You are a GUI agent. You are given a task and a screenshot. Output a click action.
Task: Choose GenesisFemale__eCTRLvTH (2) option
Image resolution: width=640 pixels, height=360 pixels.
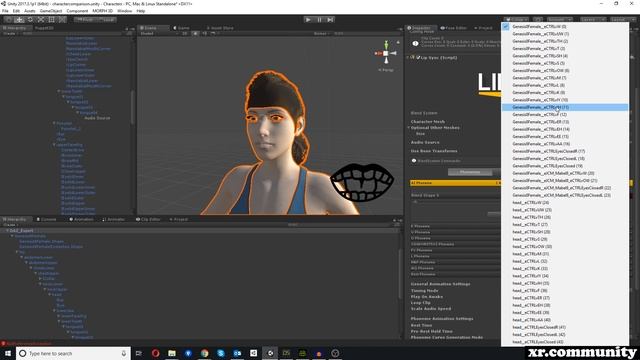[x=565, y=41]
